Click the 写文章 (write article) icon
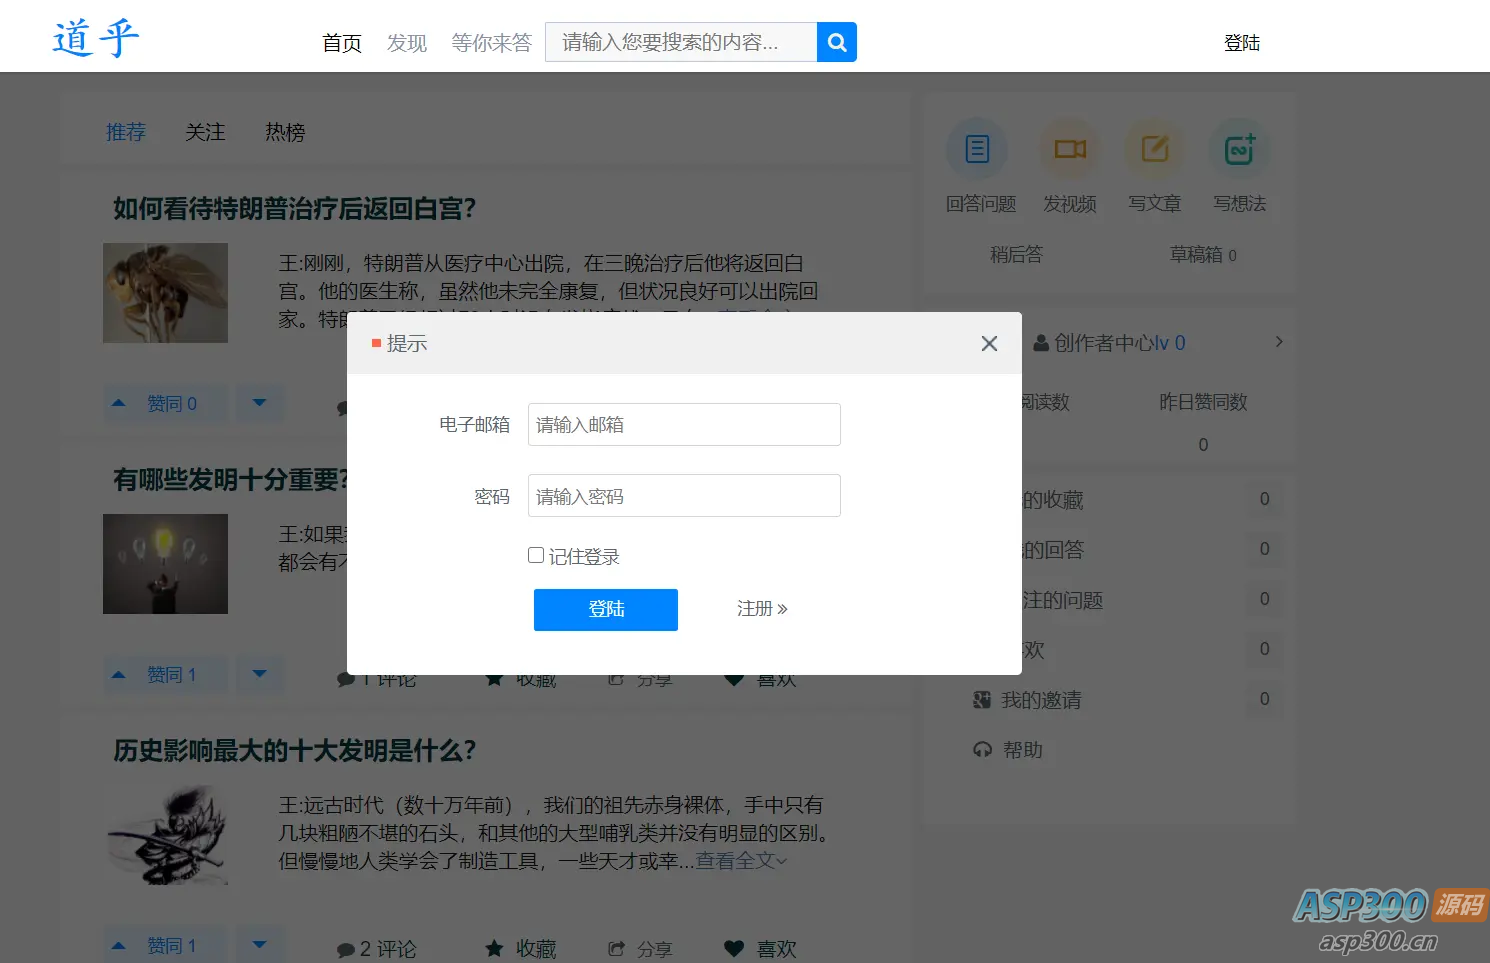 coord(1154,148)
